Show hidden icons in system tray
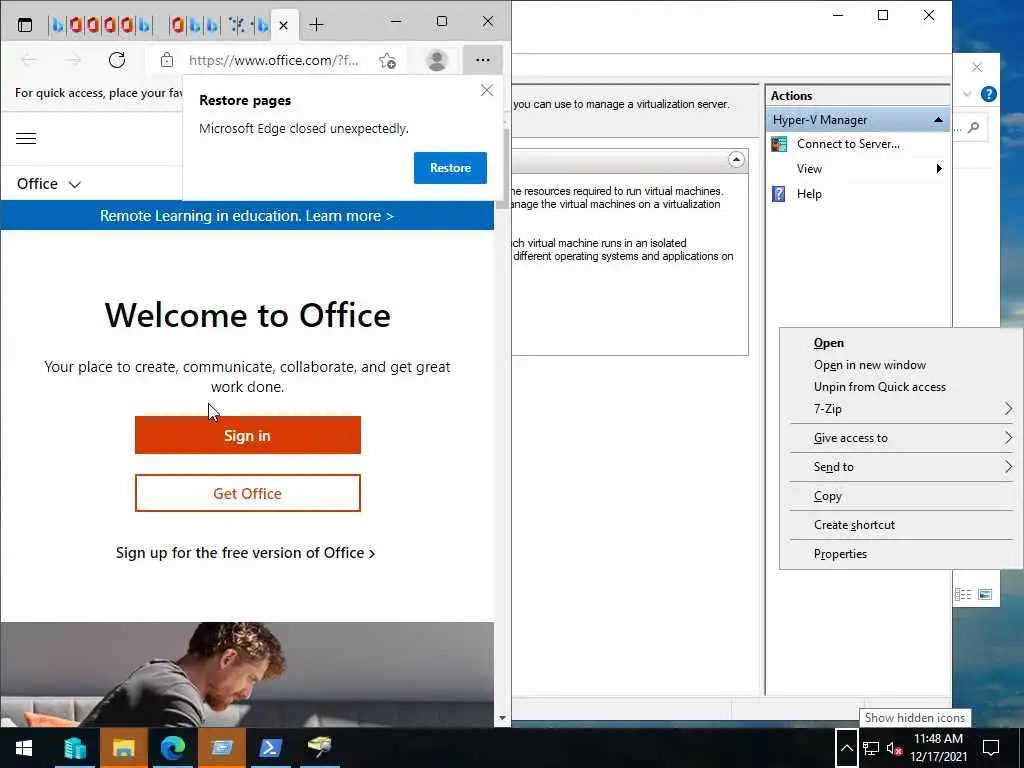 point(846,748)
